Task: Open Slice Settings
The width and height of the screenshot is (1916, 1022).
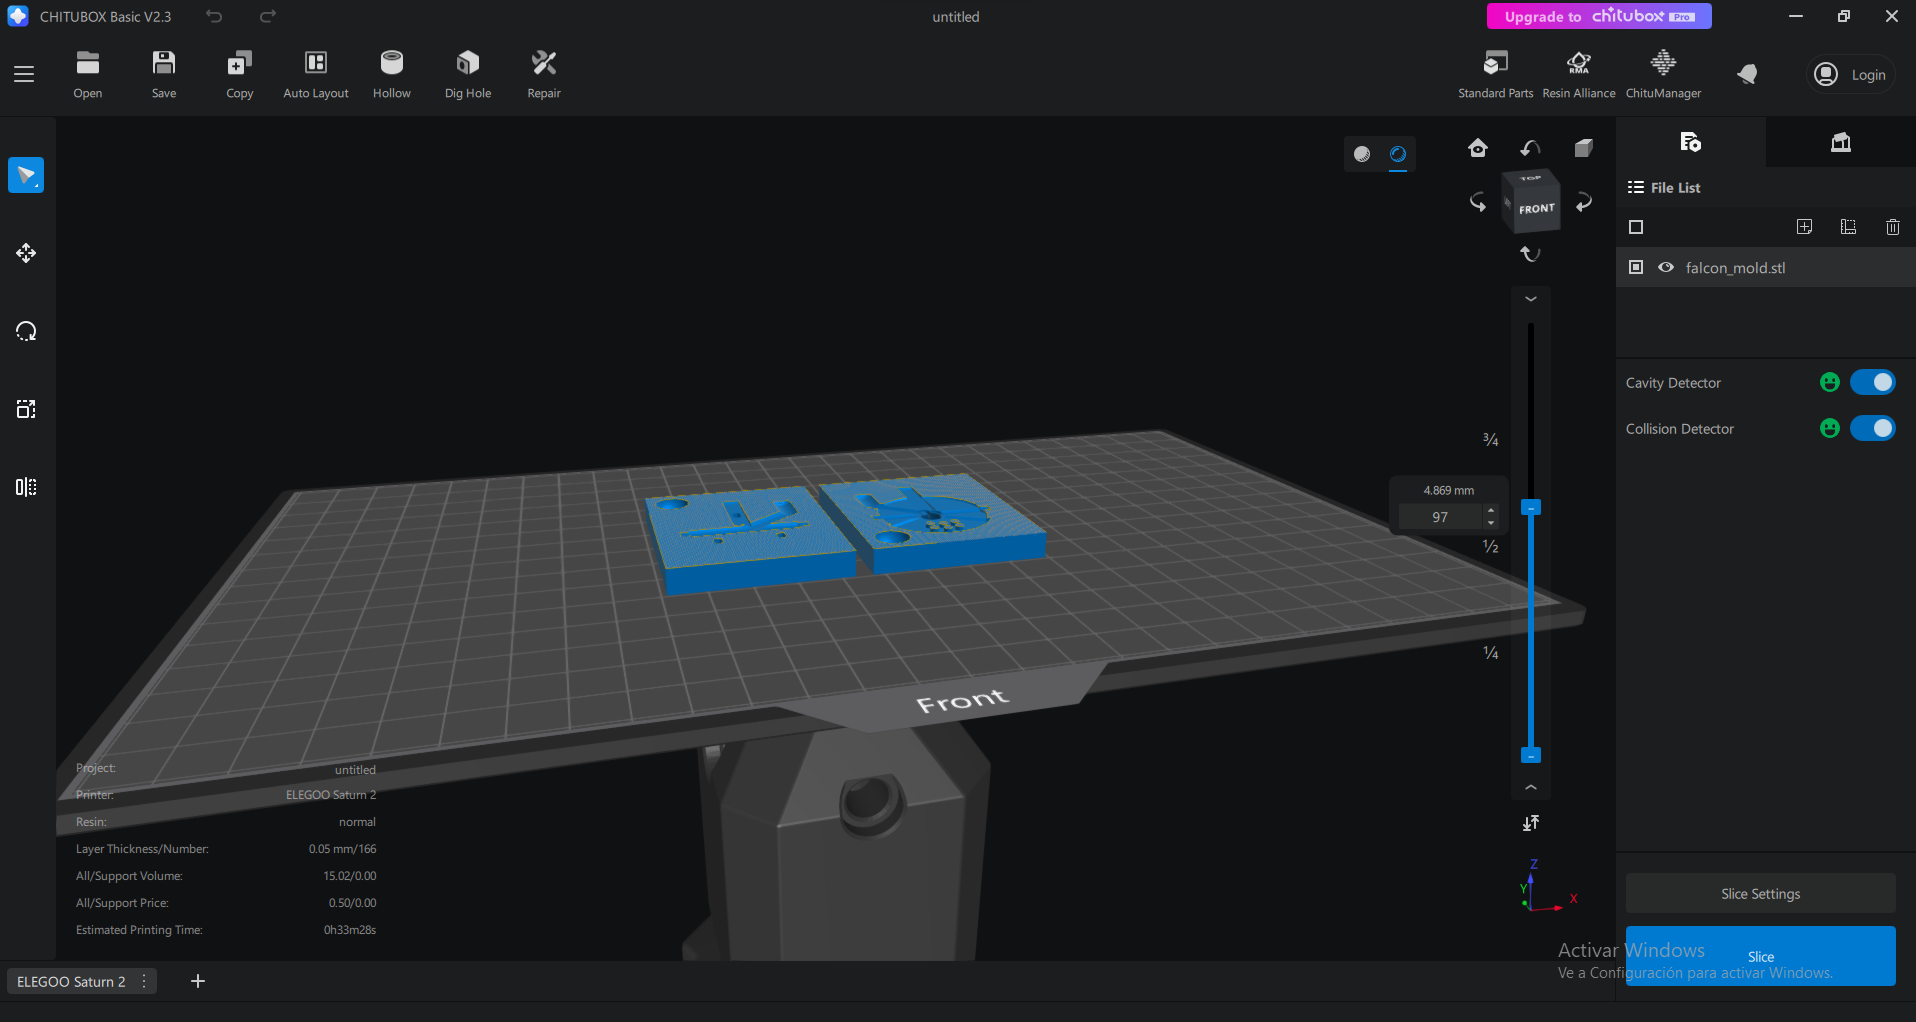Action: tap(1760, 893)
